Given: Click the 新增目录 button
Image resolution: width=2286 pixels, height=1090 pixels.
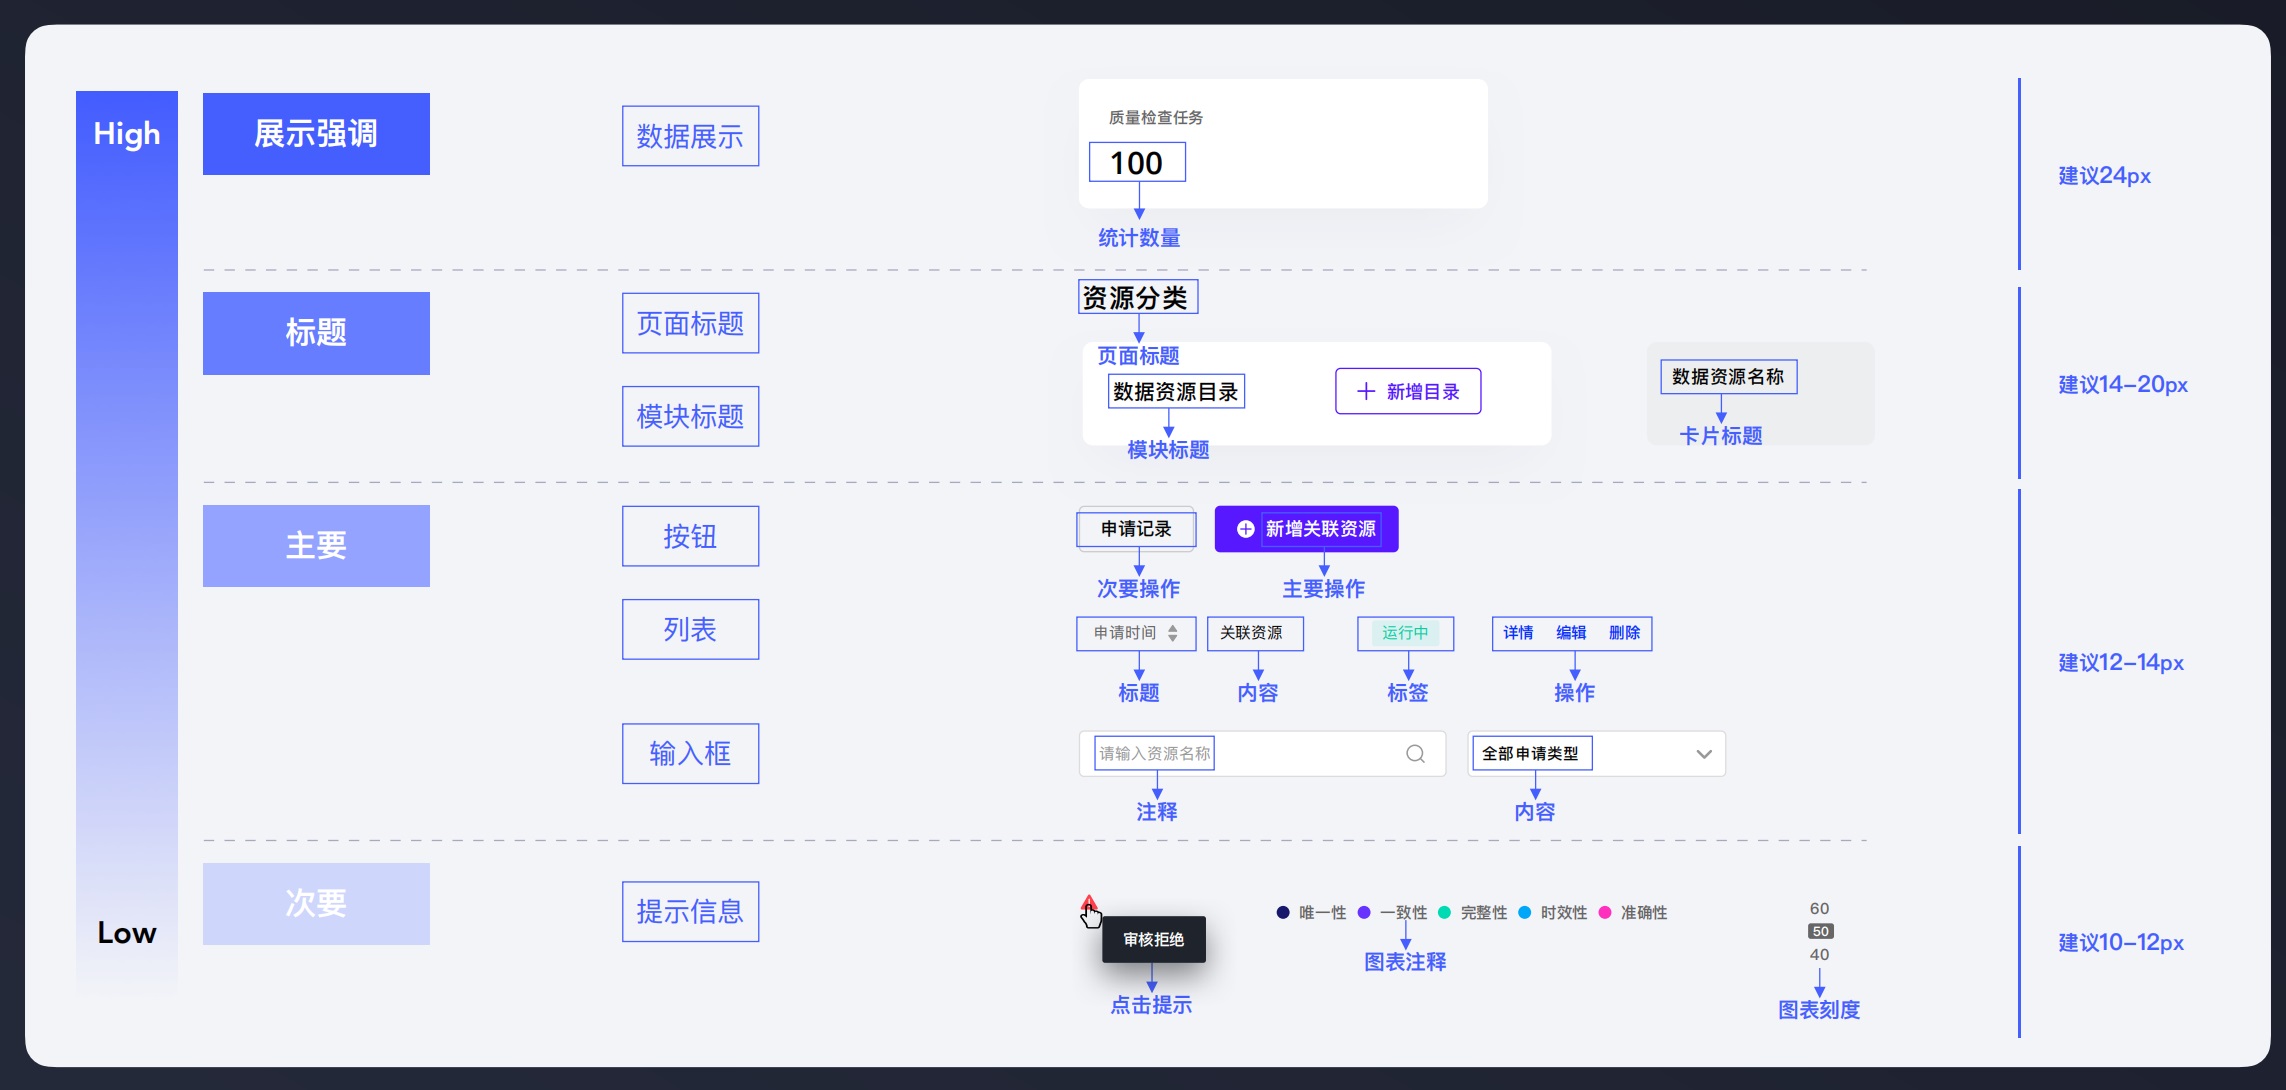Looking at the screenshot, I should click(x=1407, y=391).
